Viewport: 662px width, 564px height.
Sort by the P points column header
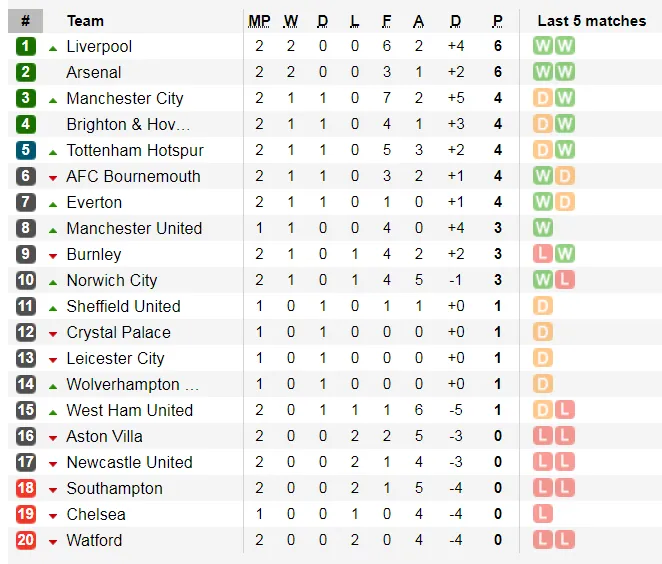click(x=497, y=21)
